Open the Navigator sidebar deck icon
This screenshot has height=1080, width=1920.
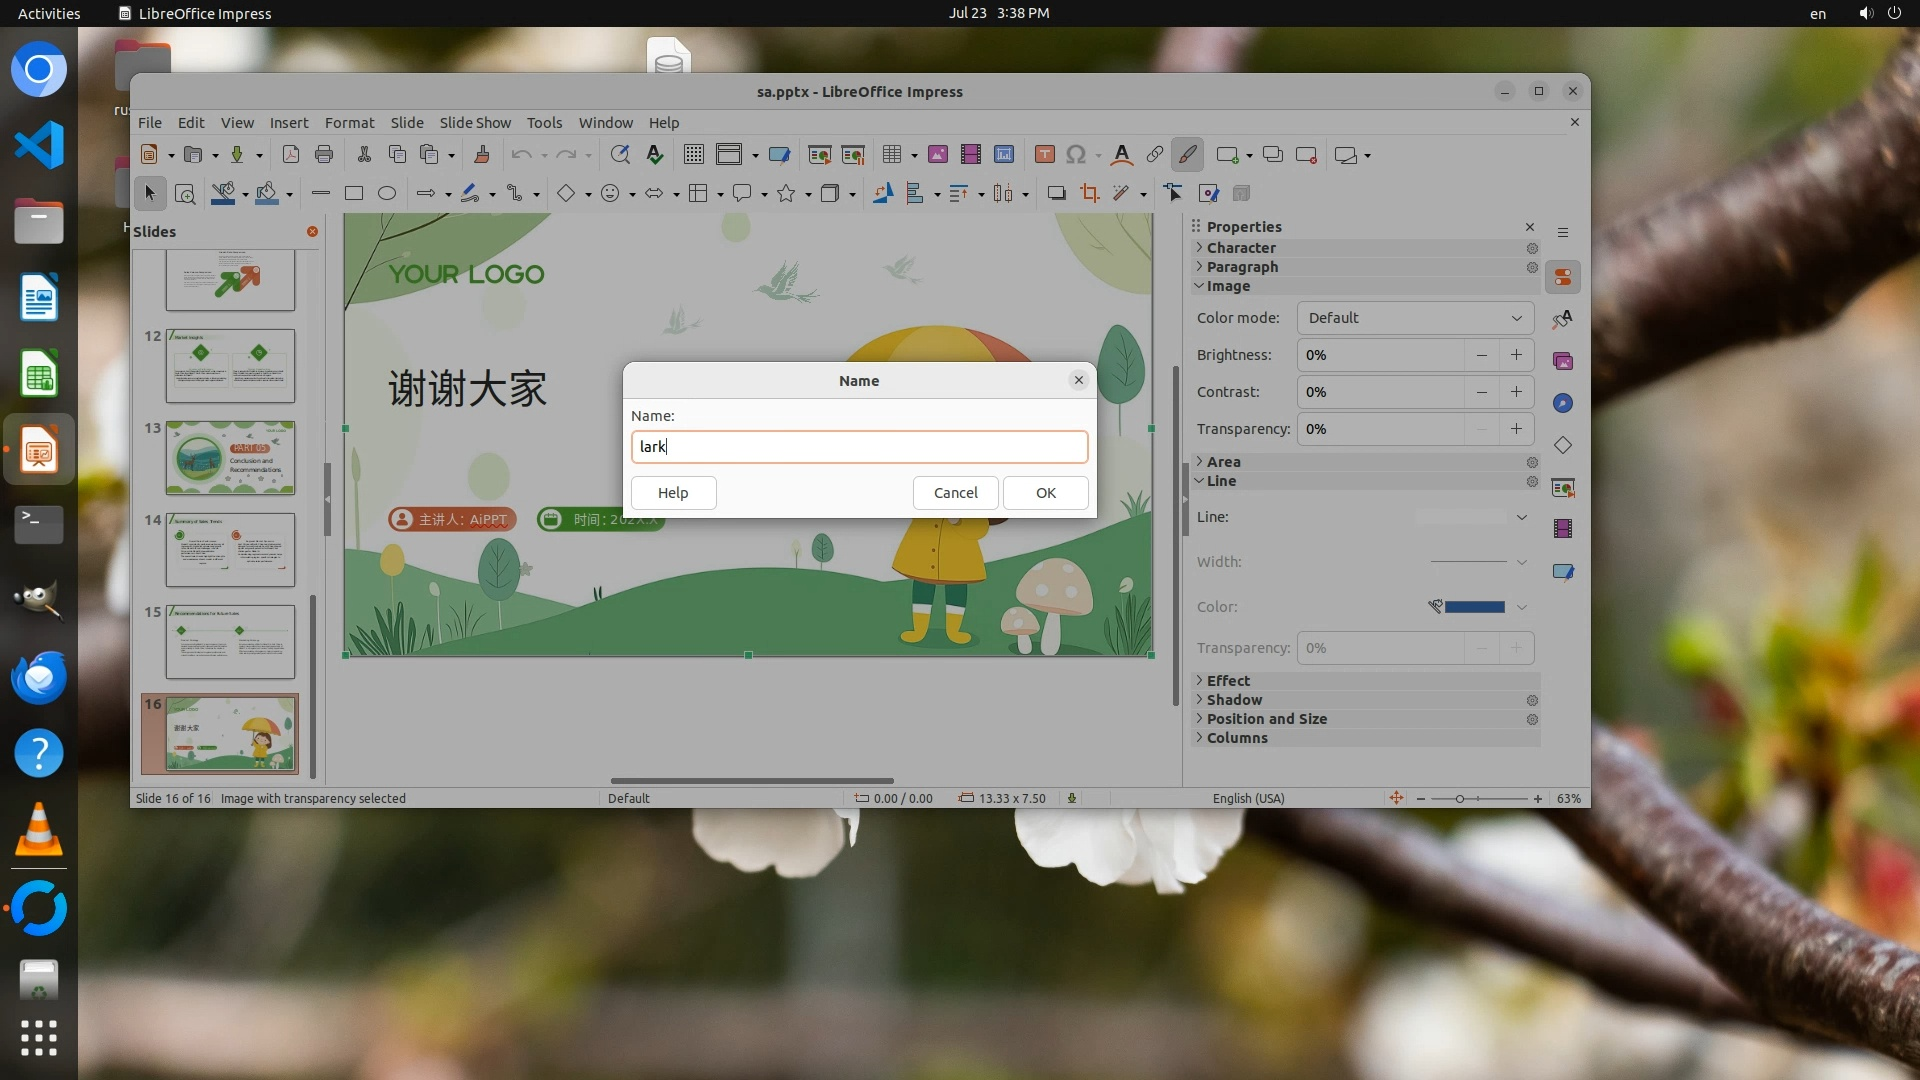[1563, 404]
